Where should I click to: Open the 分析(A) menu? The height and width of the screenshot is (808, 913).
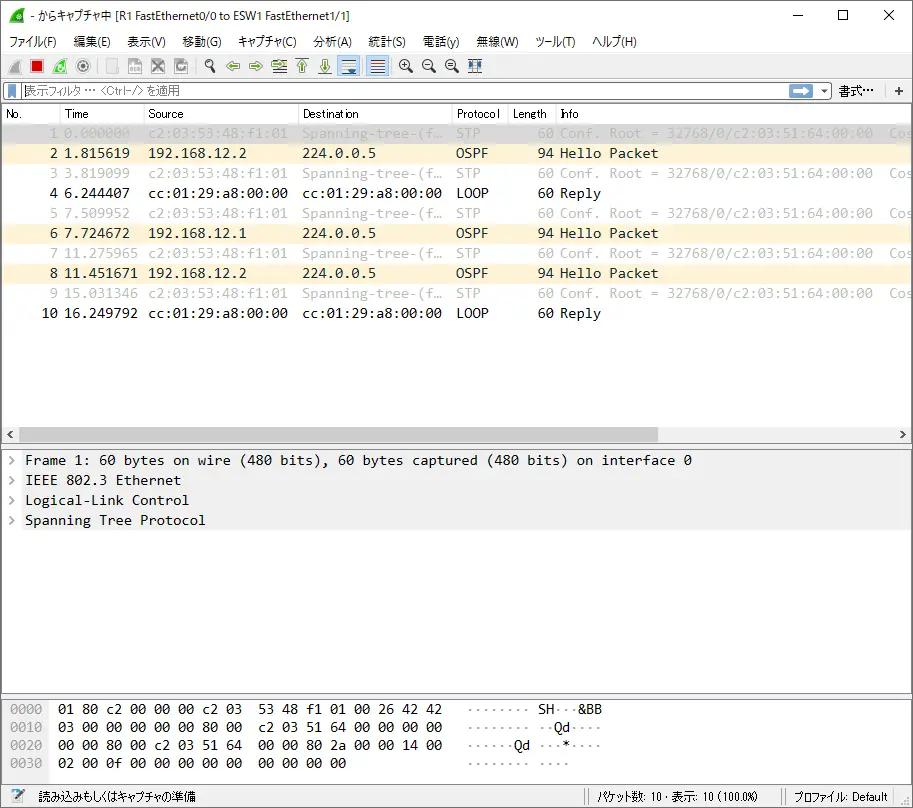click(332, 42)
